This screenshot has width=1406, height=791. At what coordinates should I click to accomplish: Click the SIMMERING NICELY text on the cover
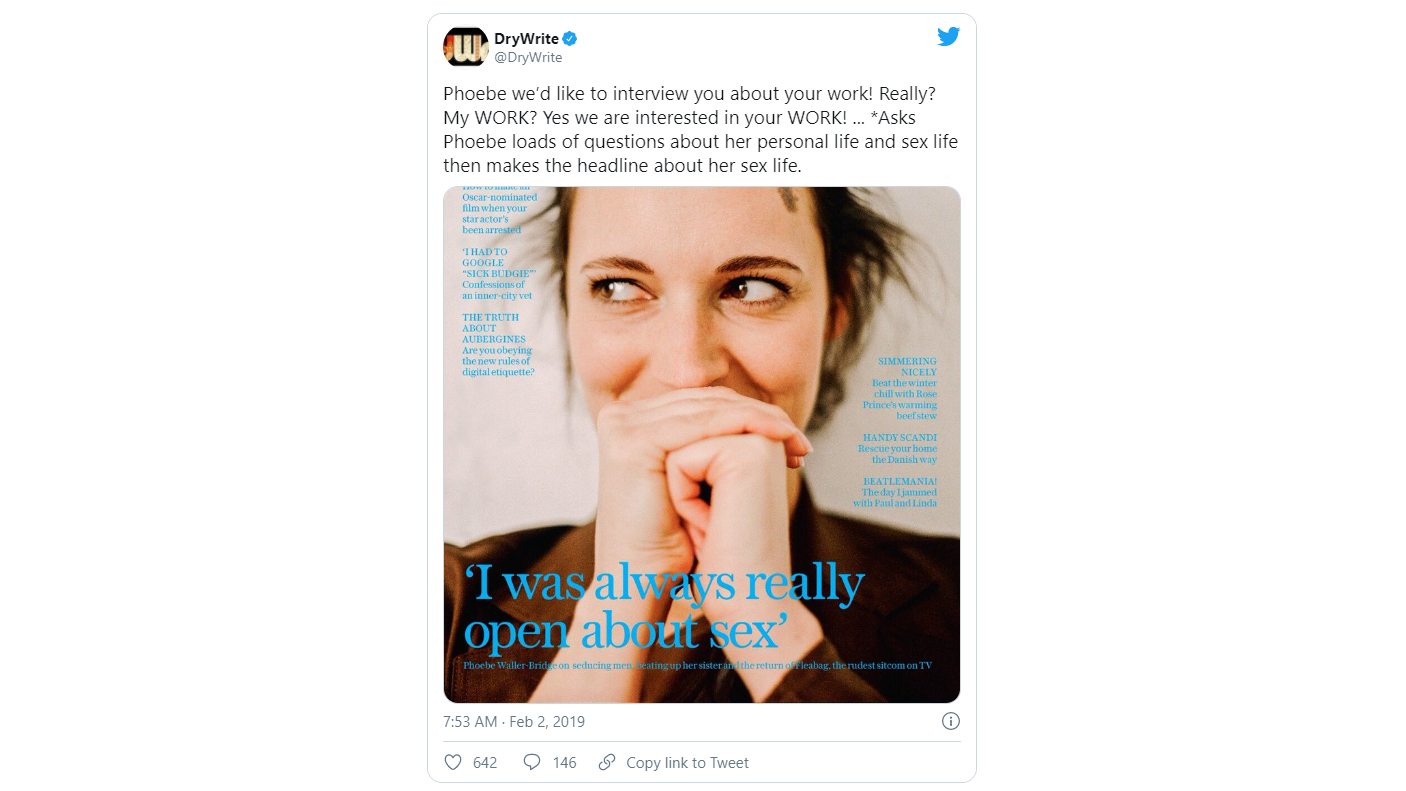tap(907, 367)
